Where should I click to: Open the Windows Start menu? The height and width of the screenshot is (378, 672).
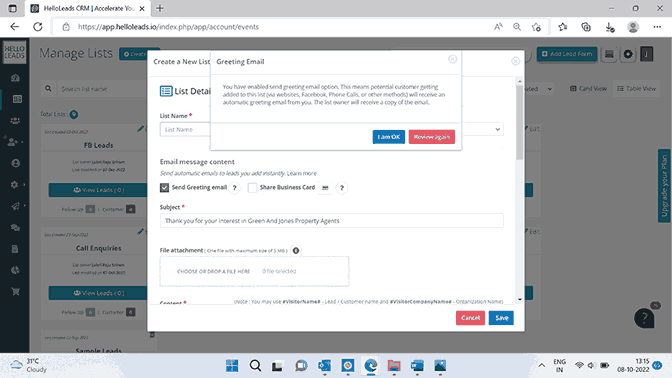click(x=232, y=366)
